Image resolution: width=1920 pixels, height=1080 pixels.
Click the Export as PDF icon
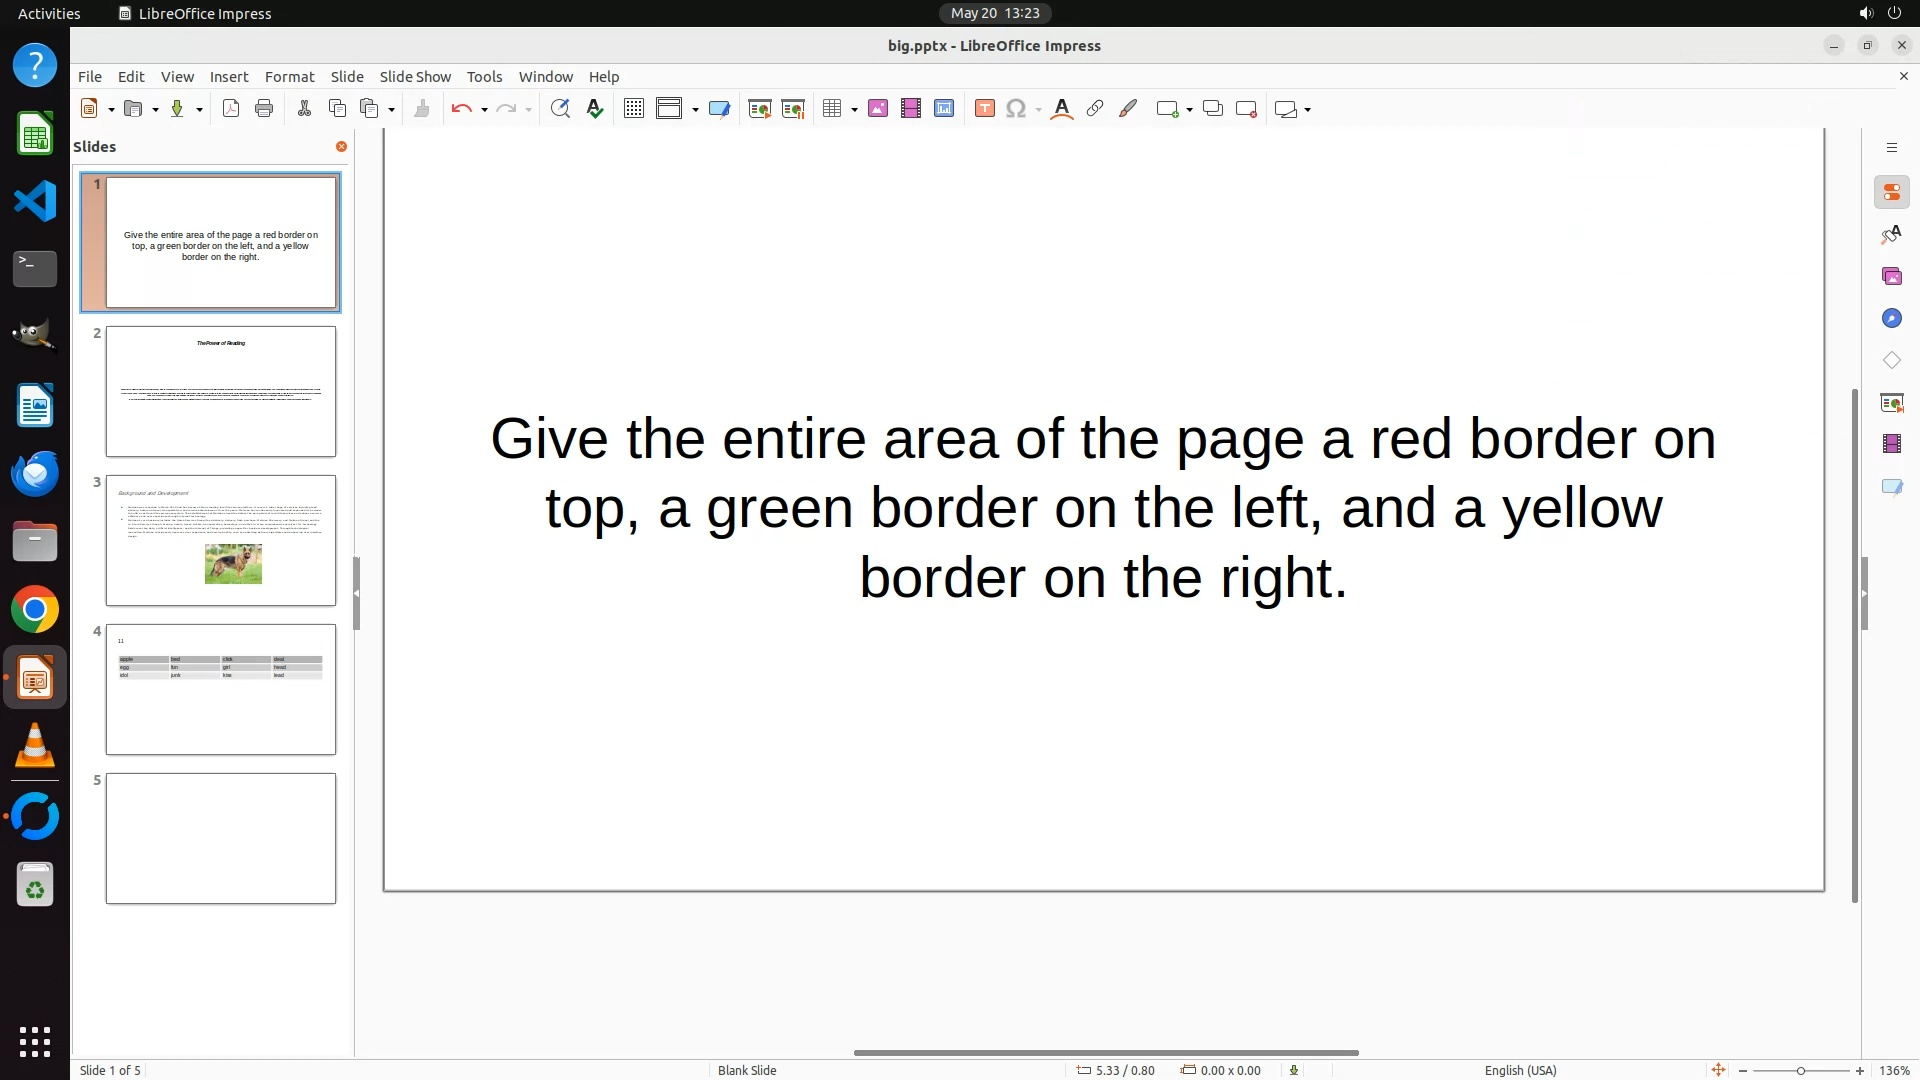point(231,109)
